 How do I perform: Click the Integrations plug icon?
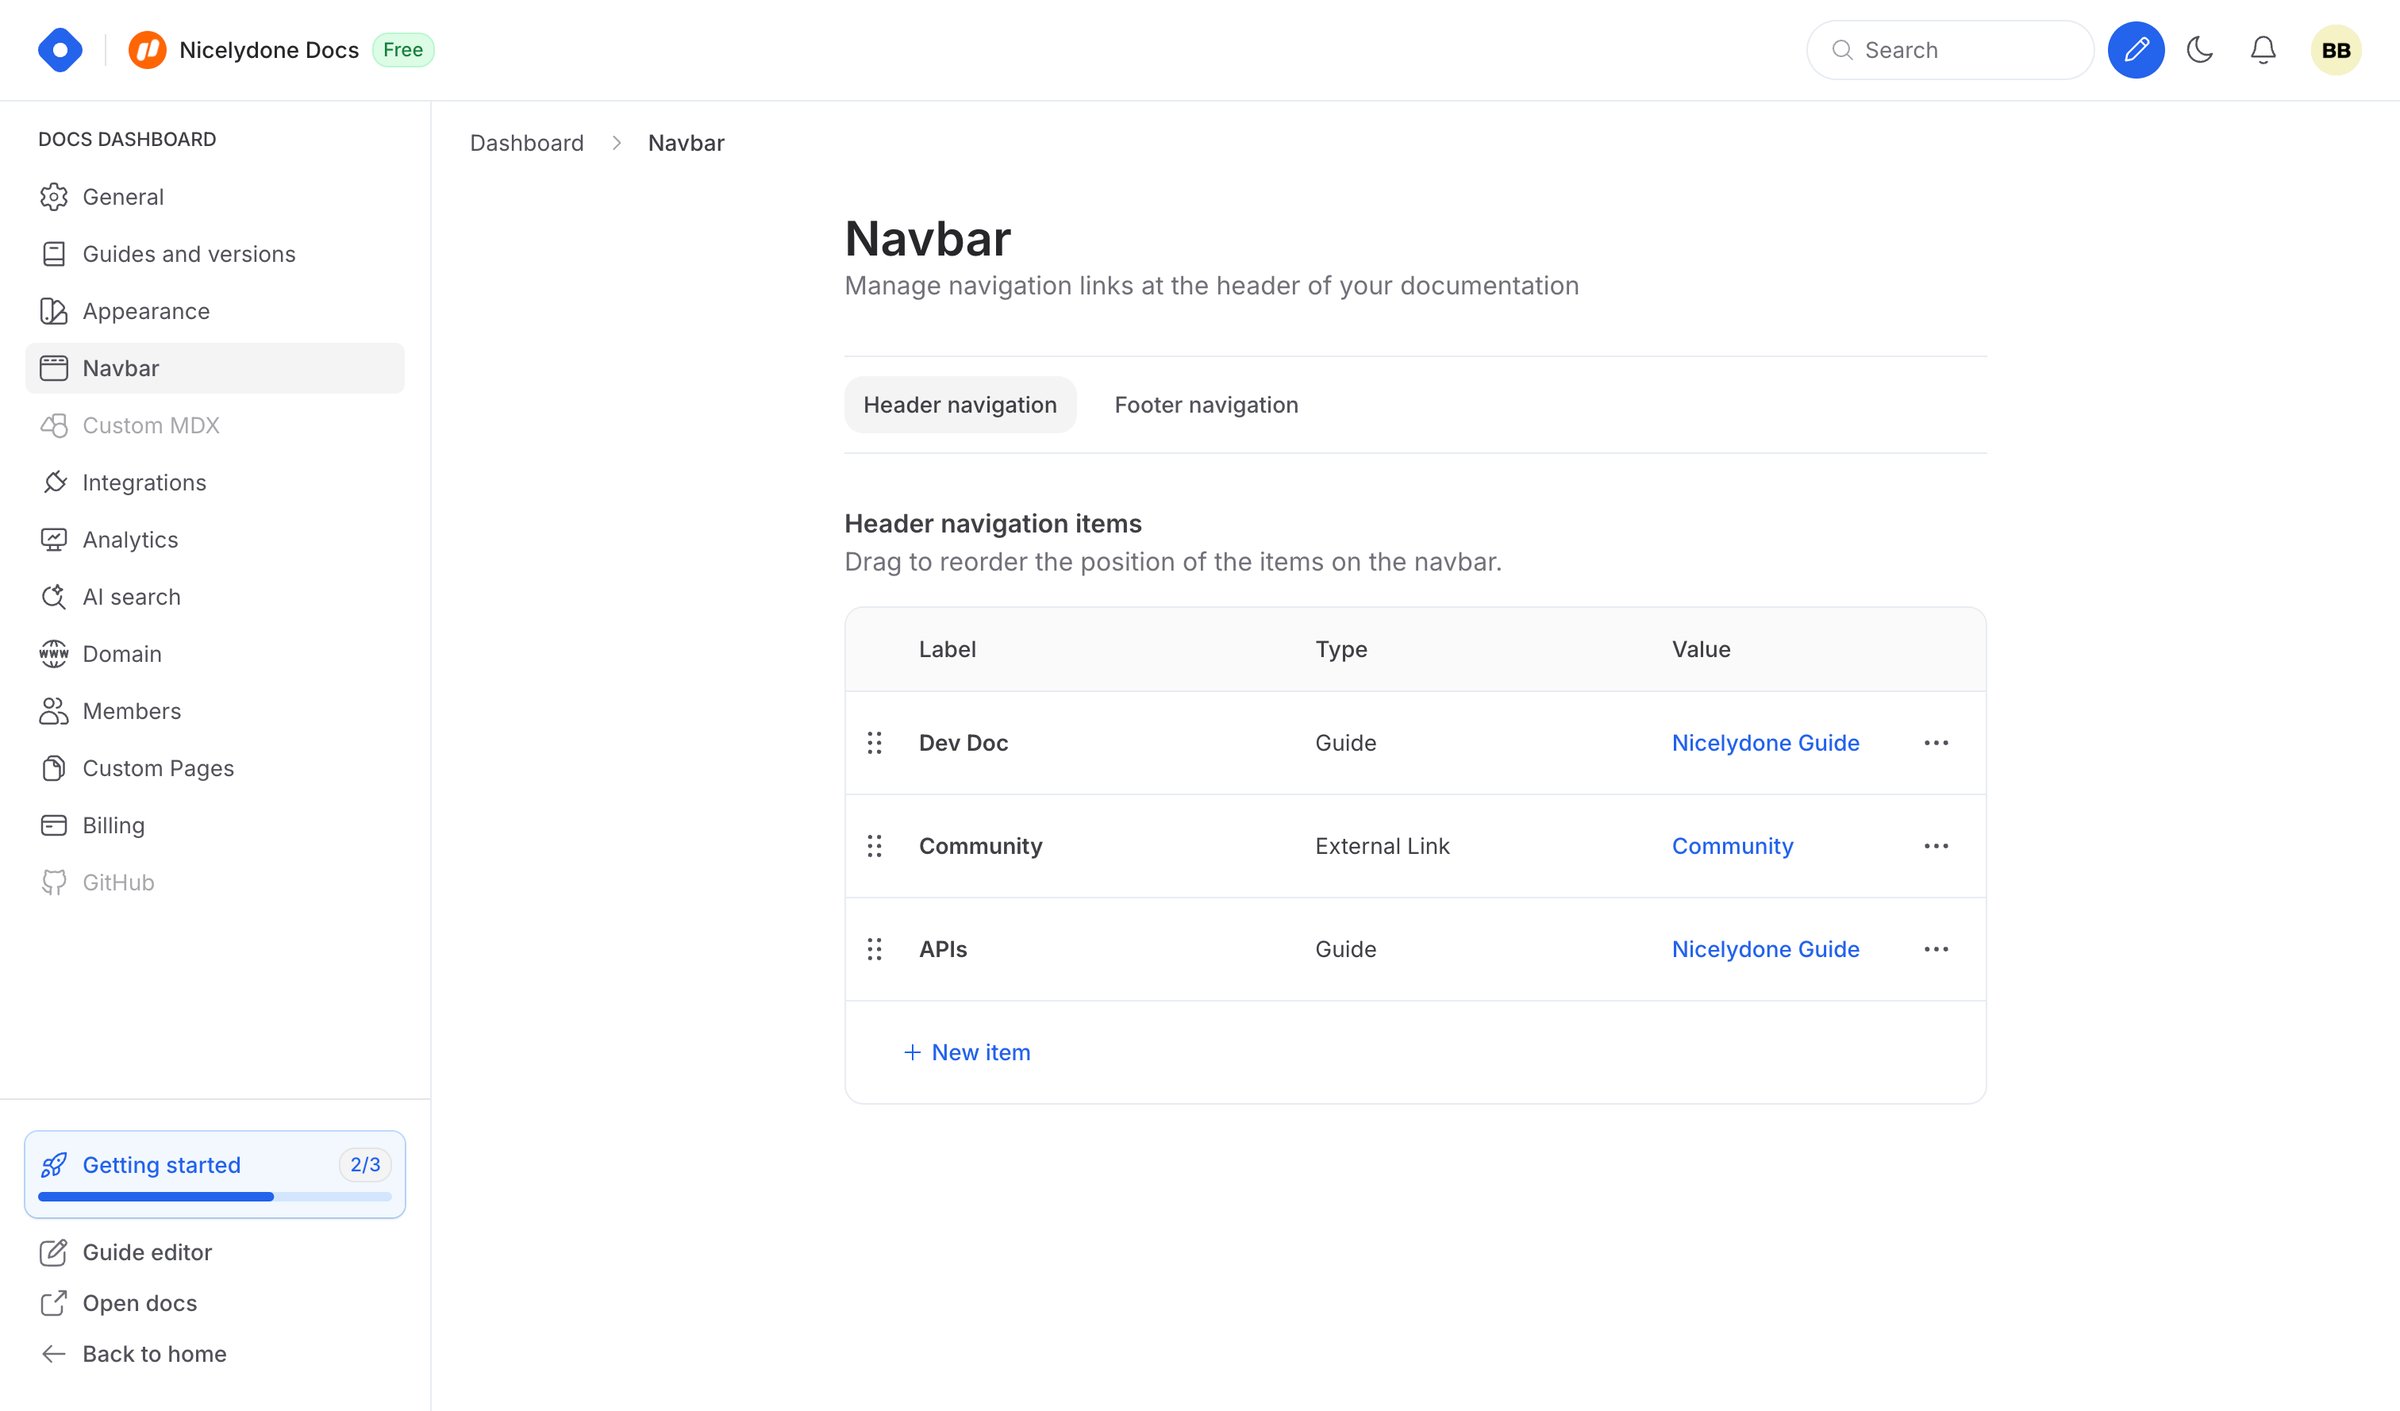[x=54, y=482]
